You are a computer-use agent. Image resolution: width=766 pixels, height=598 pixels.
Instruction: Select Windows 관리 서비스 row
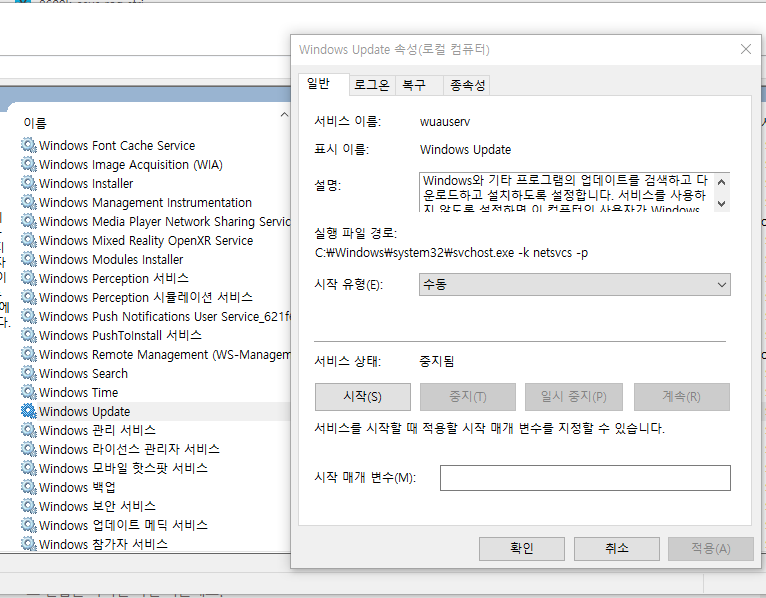click(155, 430)
